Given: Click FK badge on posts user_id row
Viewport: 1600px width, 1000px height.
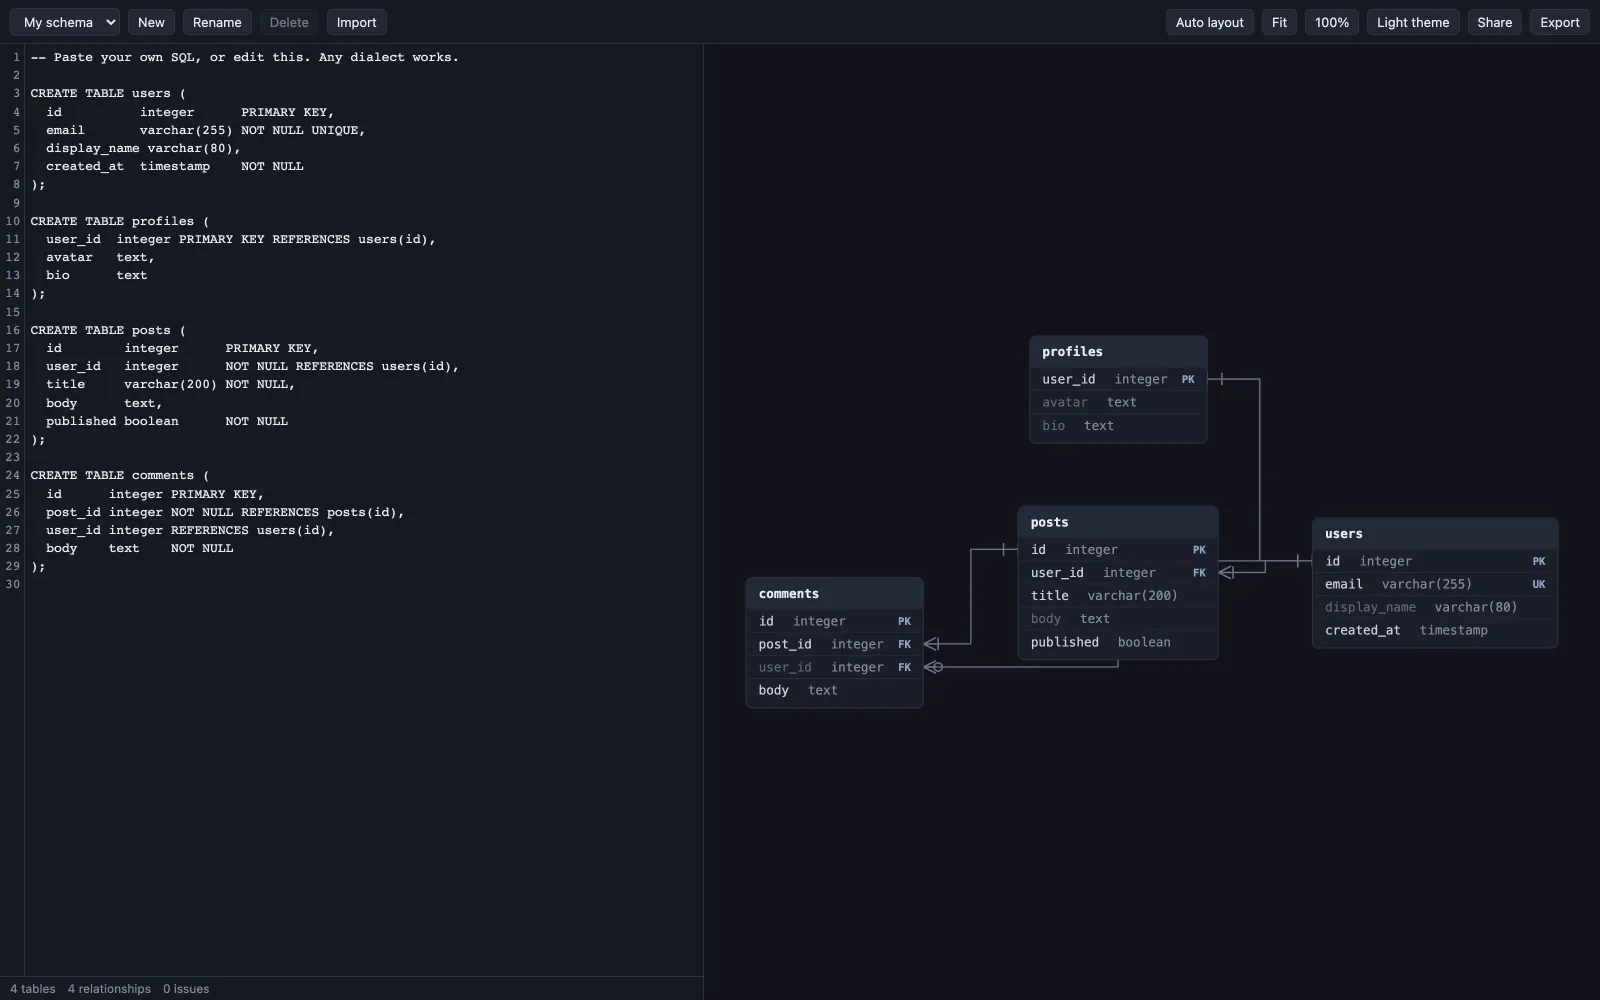Looking at the screenshot, I should coord(1199,573).
